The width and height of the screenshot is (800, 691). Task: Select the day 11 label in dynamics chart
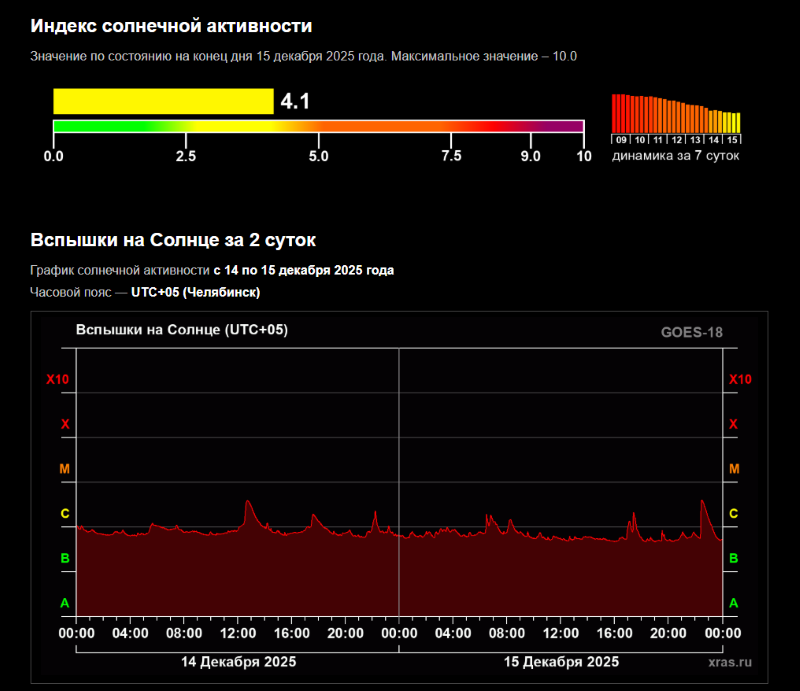tap(658, 140)
